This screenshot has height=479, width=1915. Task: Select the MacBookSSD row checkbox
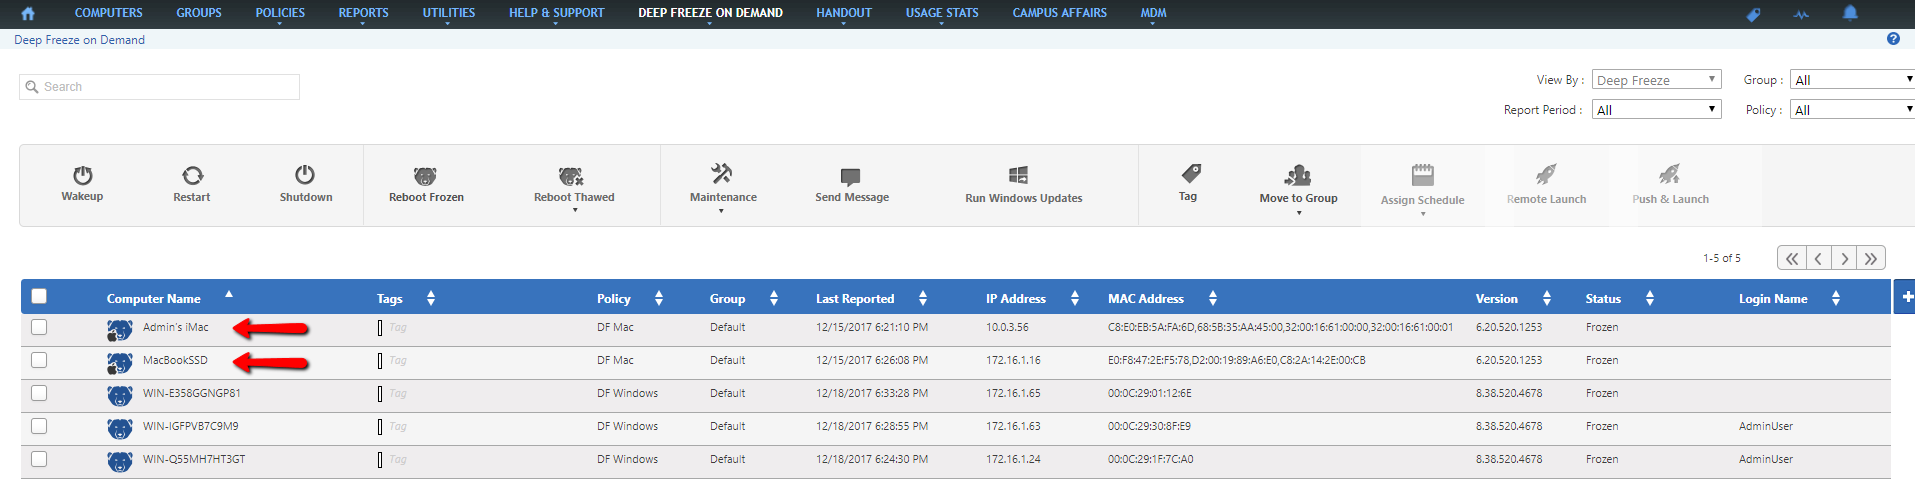[39, 360]
